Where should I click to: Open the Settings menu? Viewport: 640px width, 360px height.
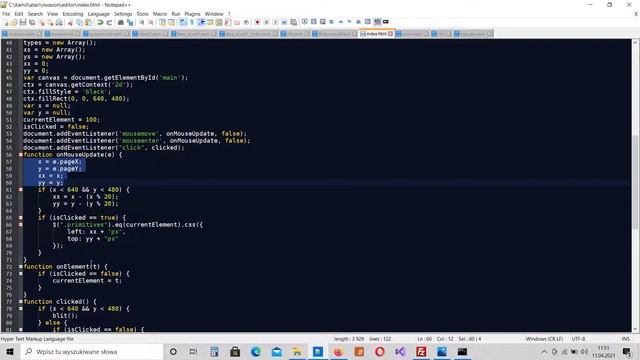coord(123,14)
